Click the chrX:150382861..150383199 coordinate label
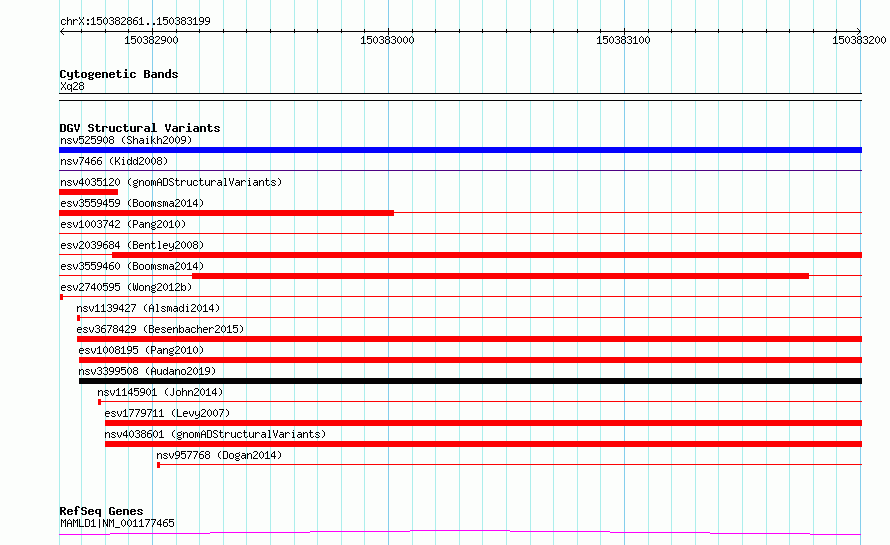Image resolution: width=890 pixels, height=545 pixels. [x=135, y=22]
